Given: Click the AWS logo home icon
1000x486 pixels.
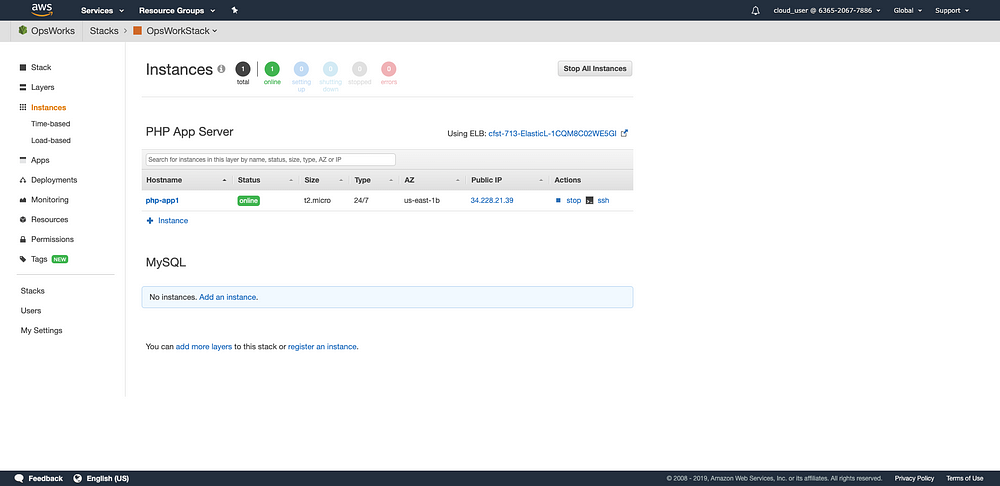Looking at the screenshot, I should [41, 10].
